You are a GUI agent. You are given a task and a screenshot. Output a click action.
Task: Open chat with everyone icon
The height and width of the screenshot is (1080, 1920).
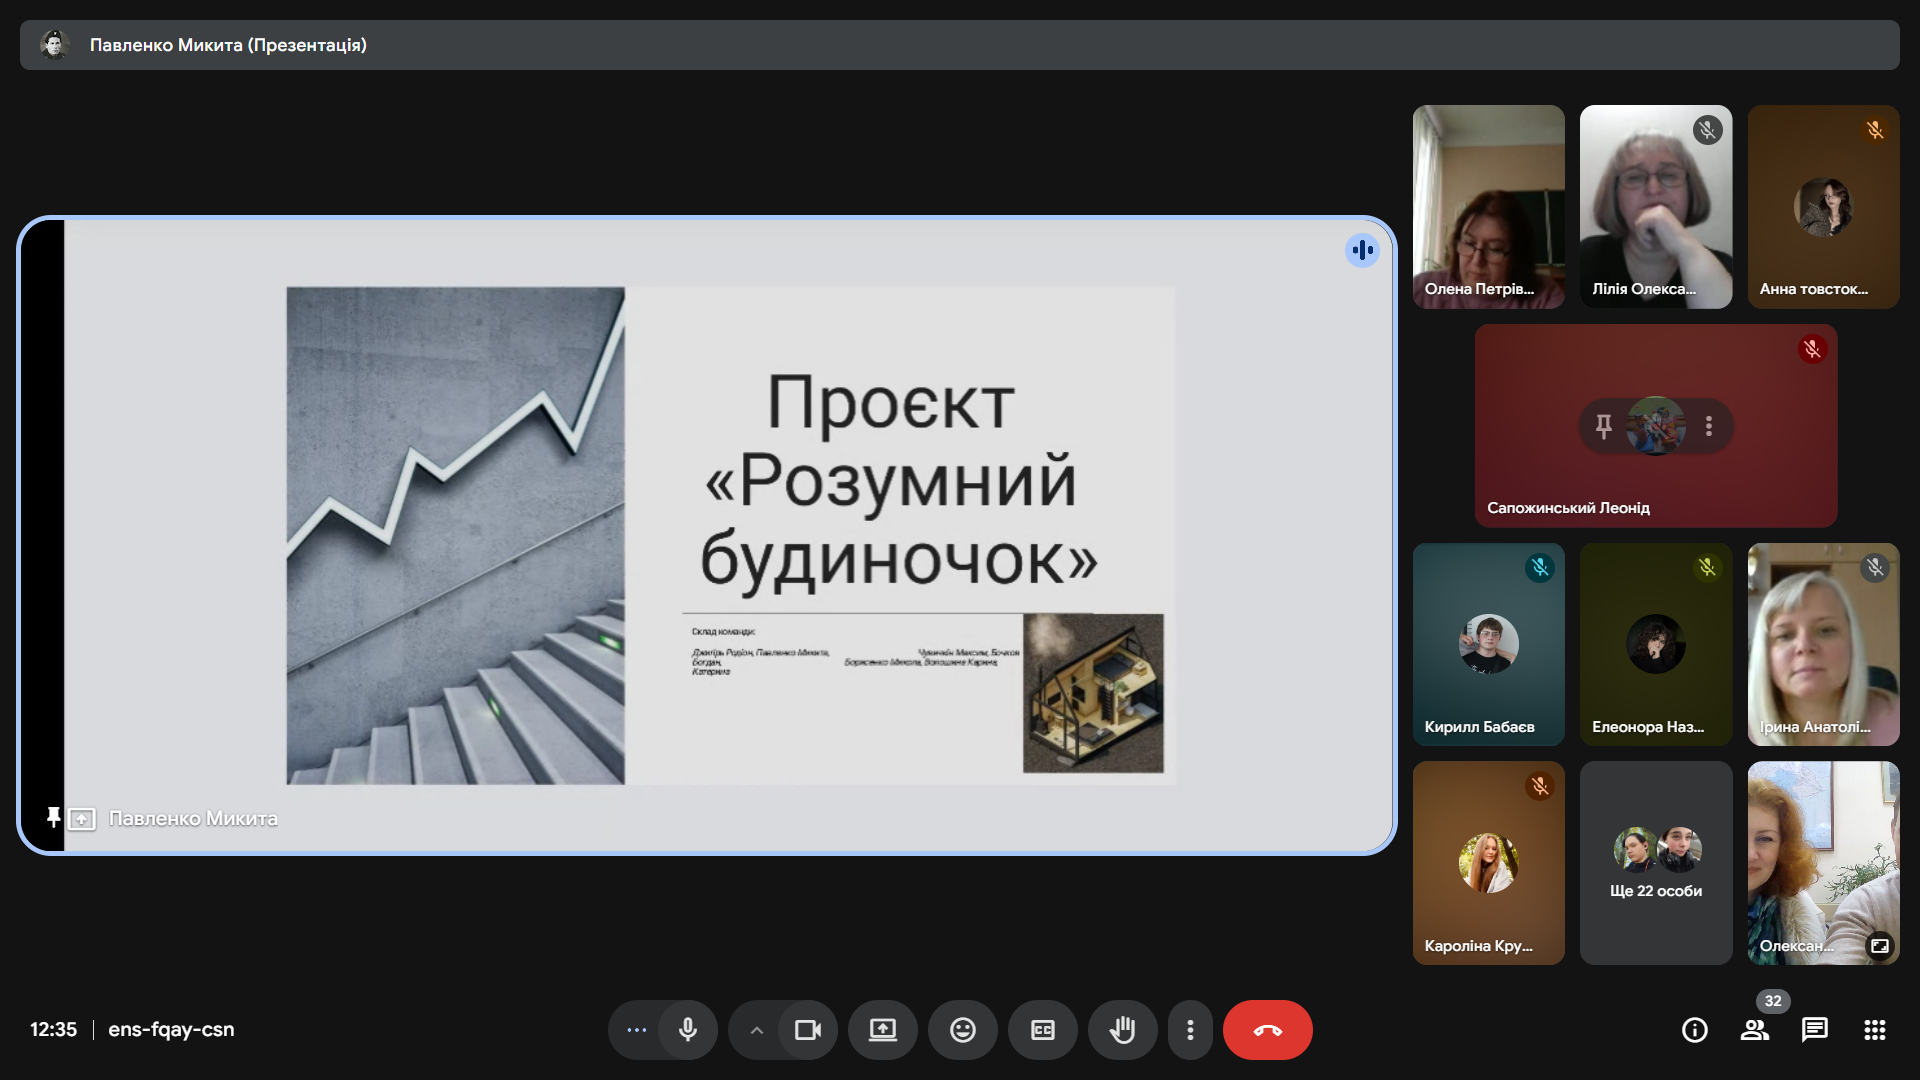(x=1814, y=1030)
